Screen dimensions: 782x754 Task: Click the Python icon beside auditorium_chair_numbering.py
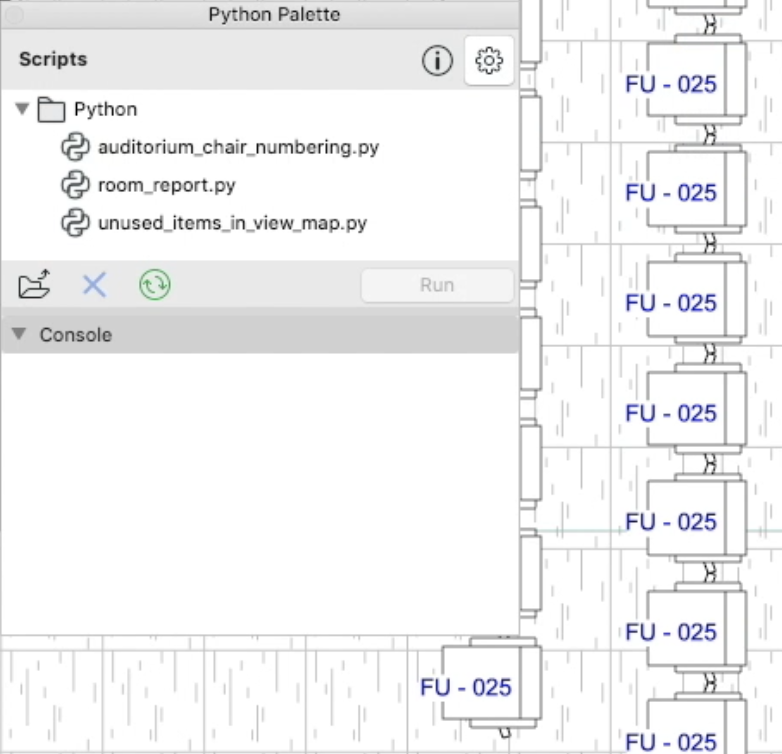click(x=75, y=147)
